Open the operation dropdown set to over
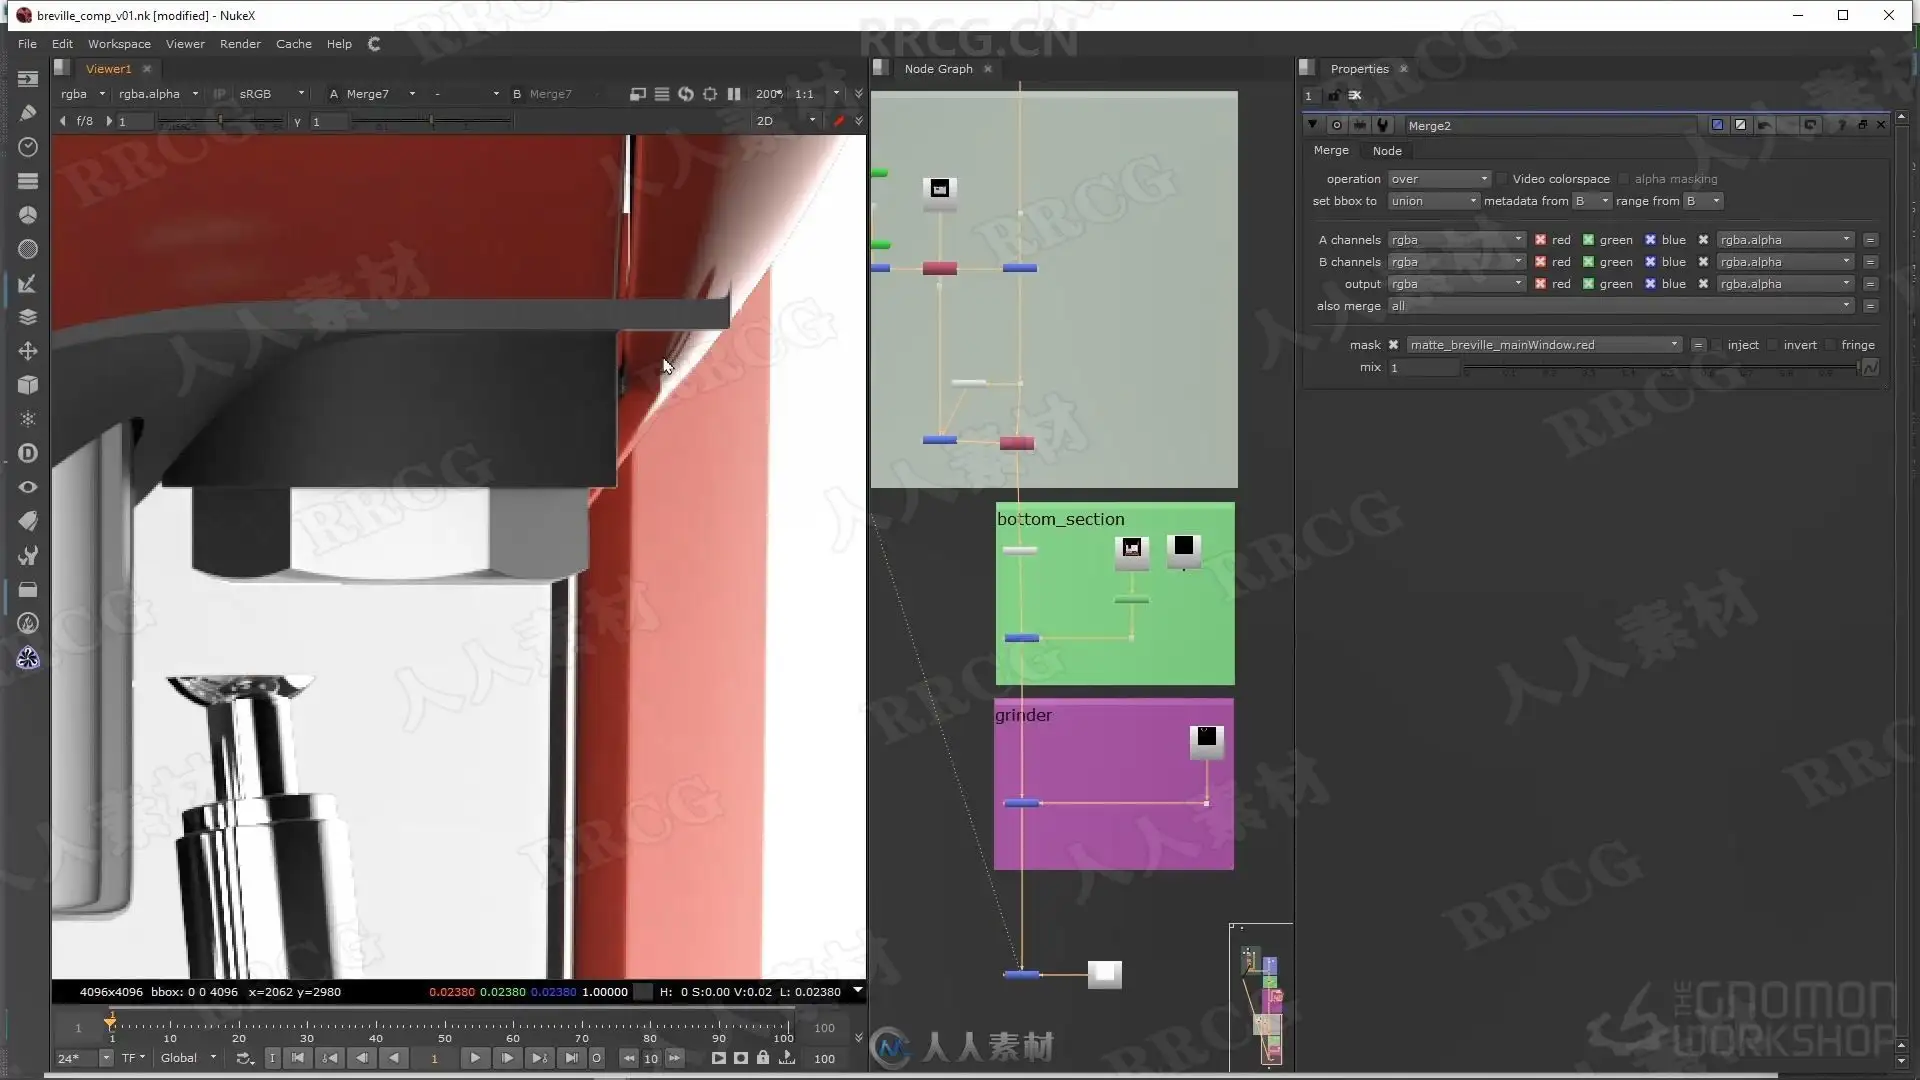The width and height of the screenshot is (1920, 1080). pos(1439,179)
